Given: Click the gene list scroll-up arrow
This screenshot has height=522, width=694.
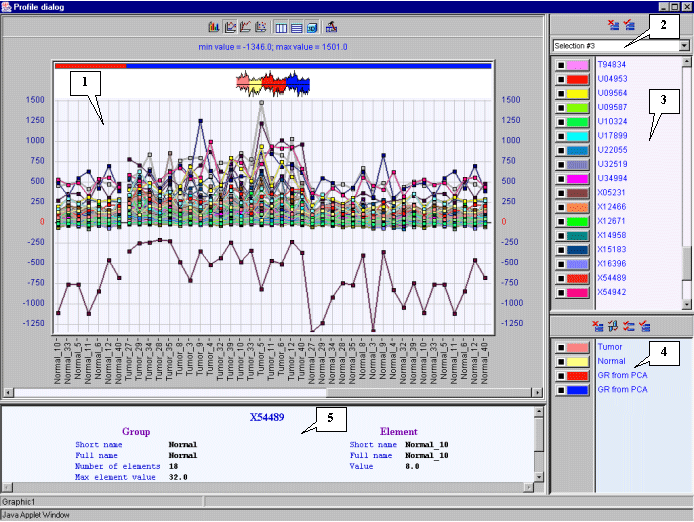Looking at the screenshot, I should click(685, 62).
